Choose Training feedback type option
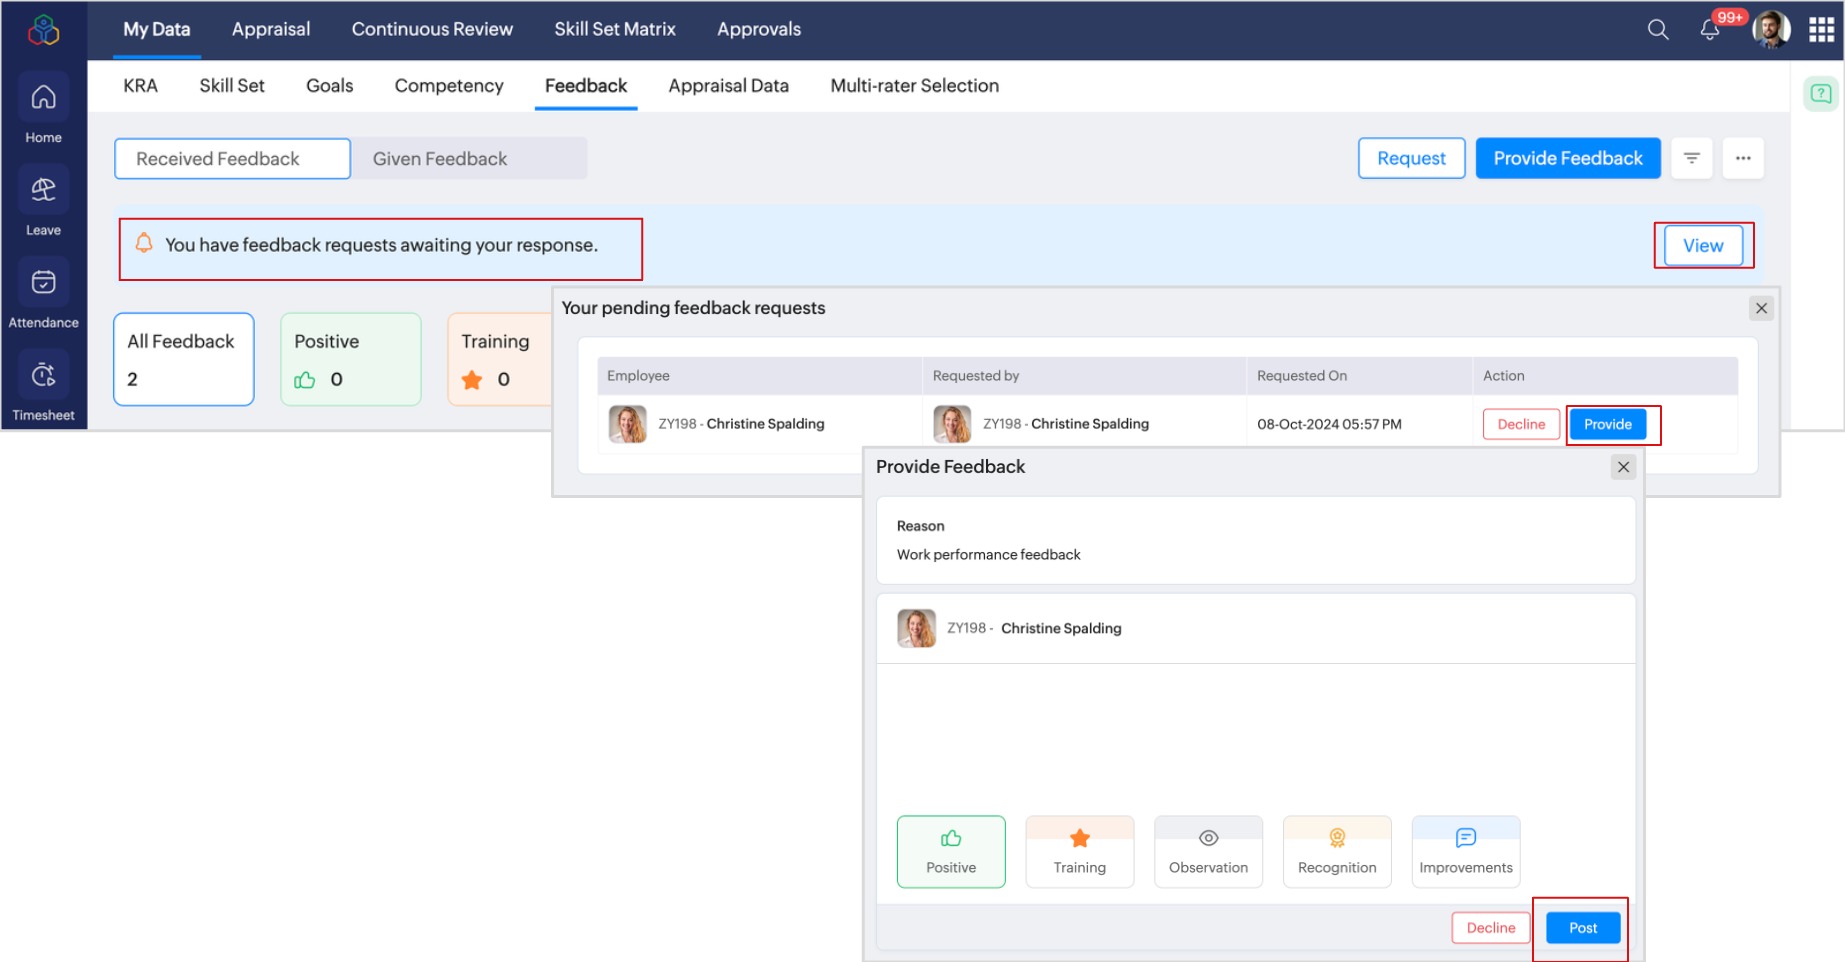 1079,852
